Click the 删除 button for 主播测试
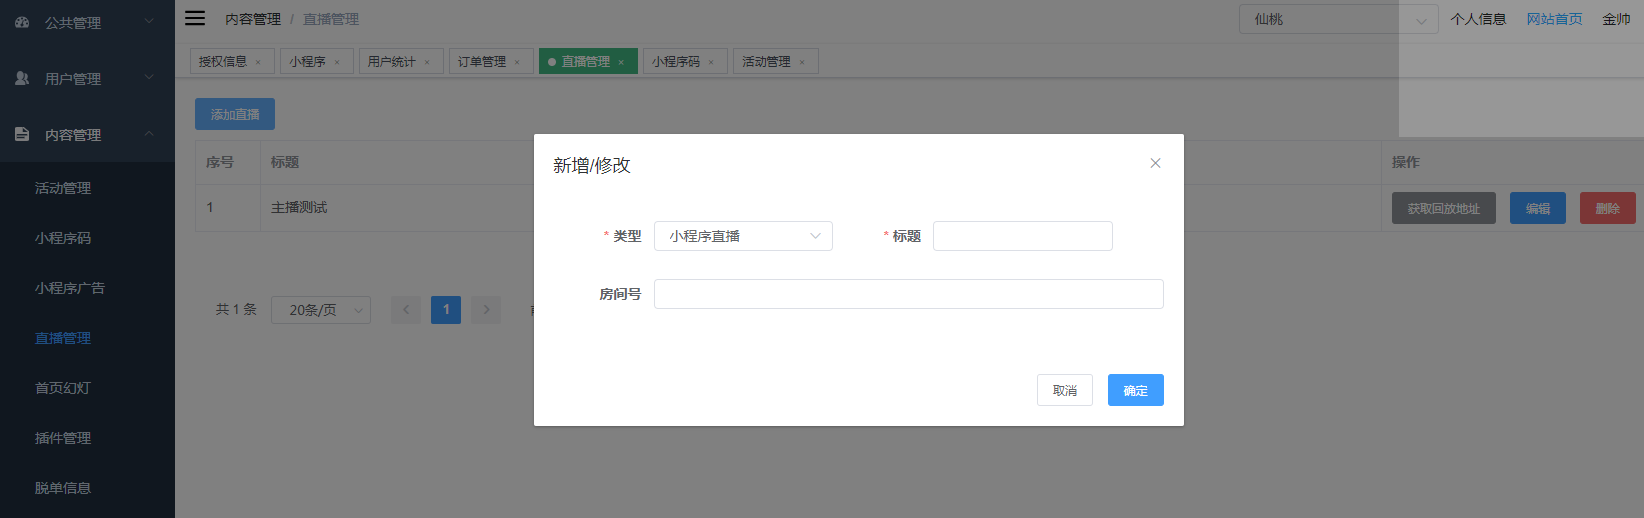This screenshot has width=1644, height=518. pos(1608,208)
